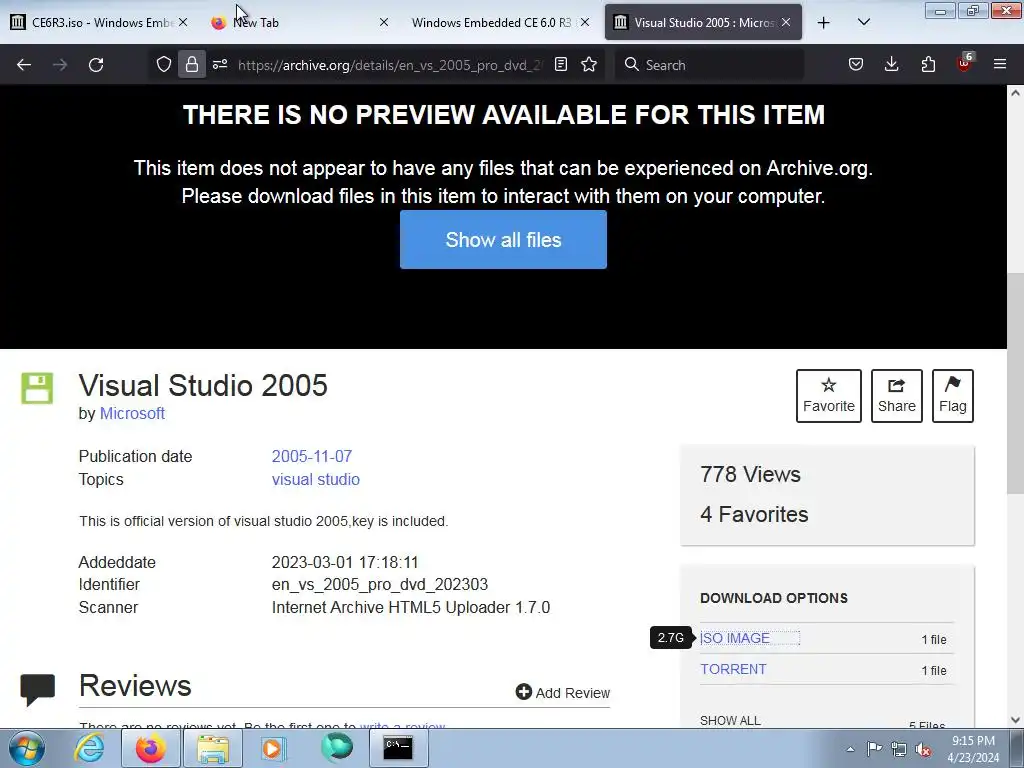Open Firefox hamburger application menu
The height and width of the screenshot is (768, 1024).
1000,64
